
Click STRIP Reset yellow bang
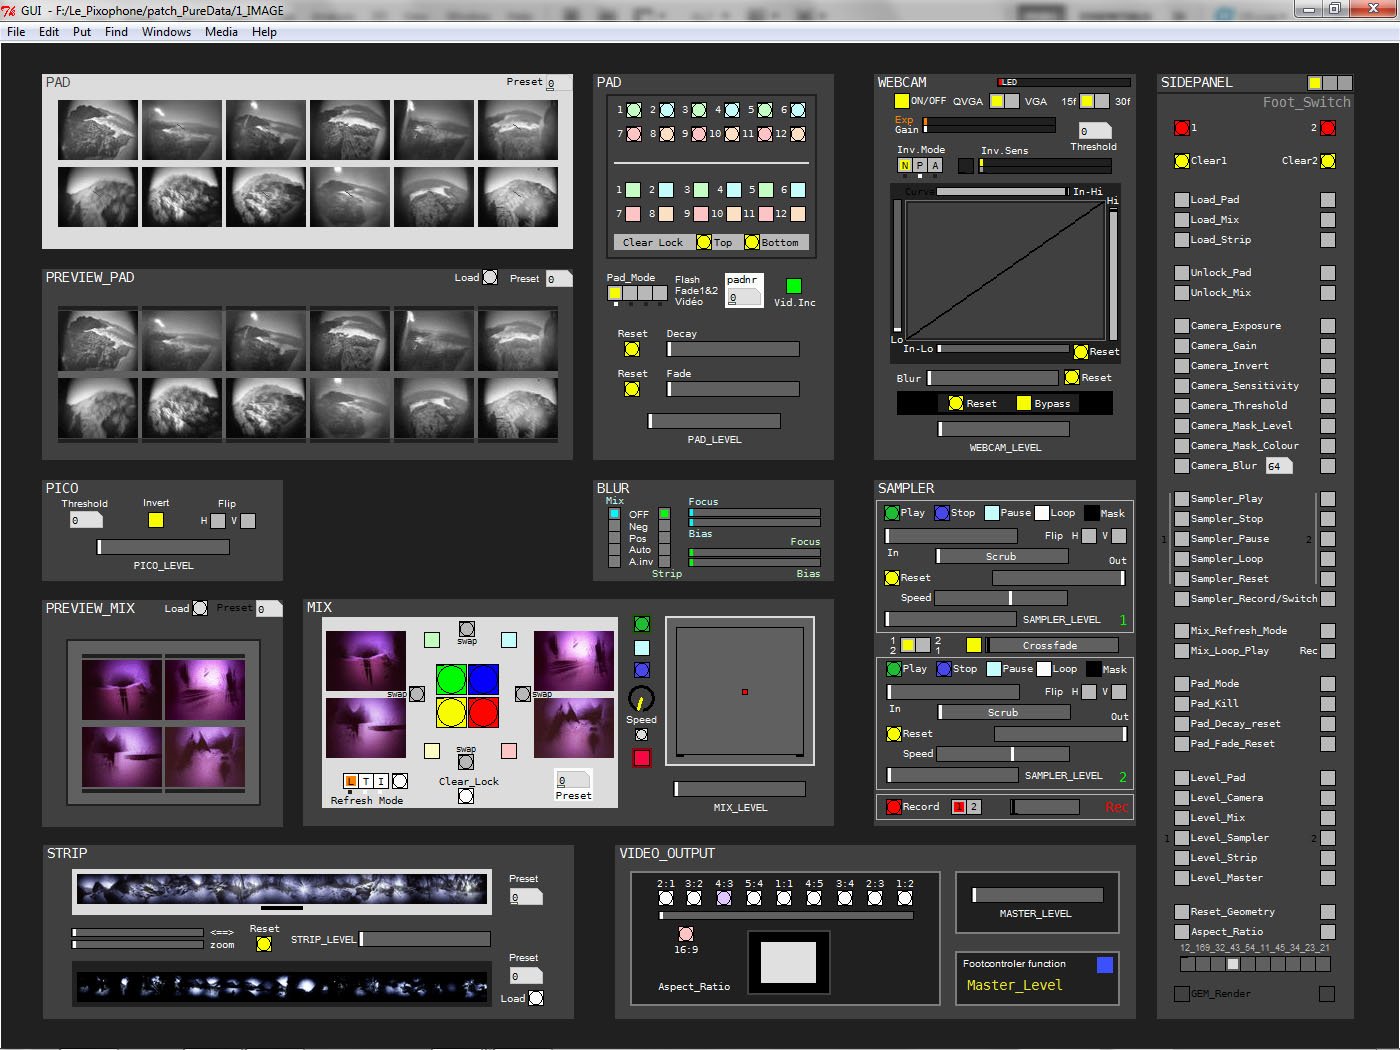(x=264, y=944)
